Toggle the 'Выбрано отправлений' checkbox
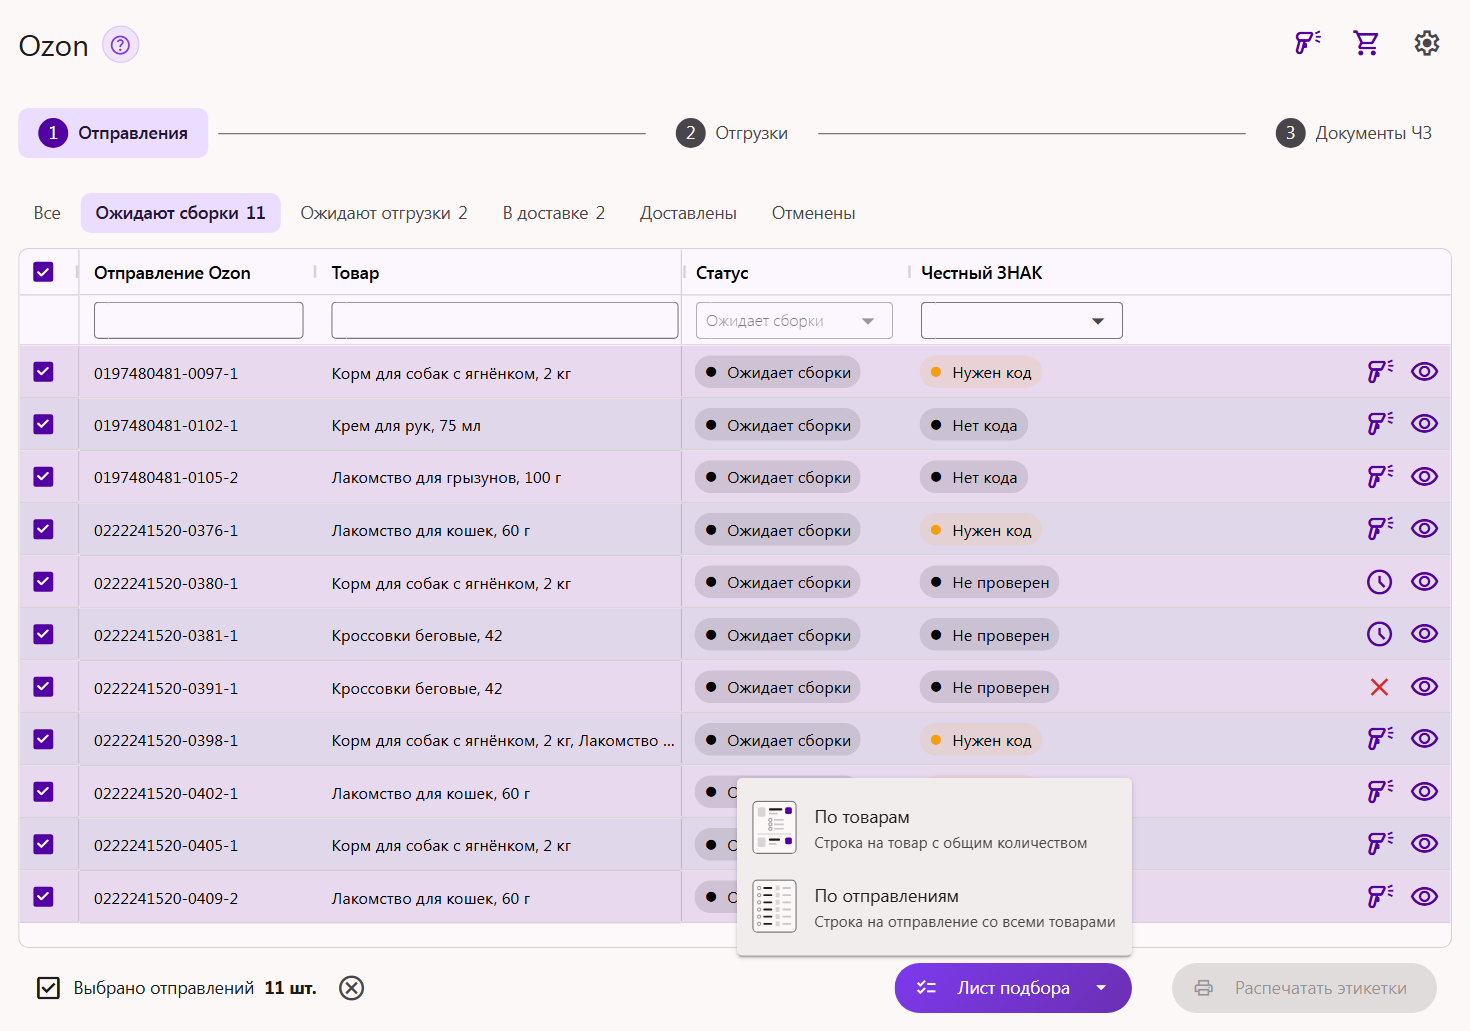This screenshot has width=1470, height=1031. 48,988
